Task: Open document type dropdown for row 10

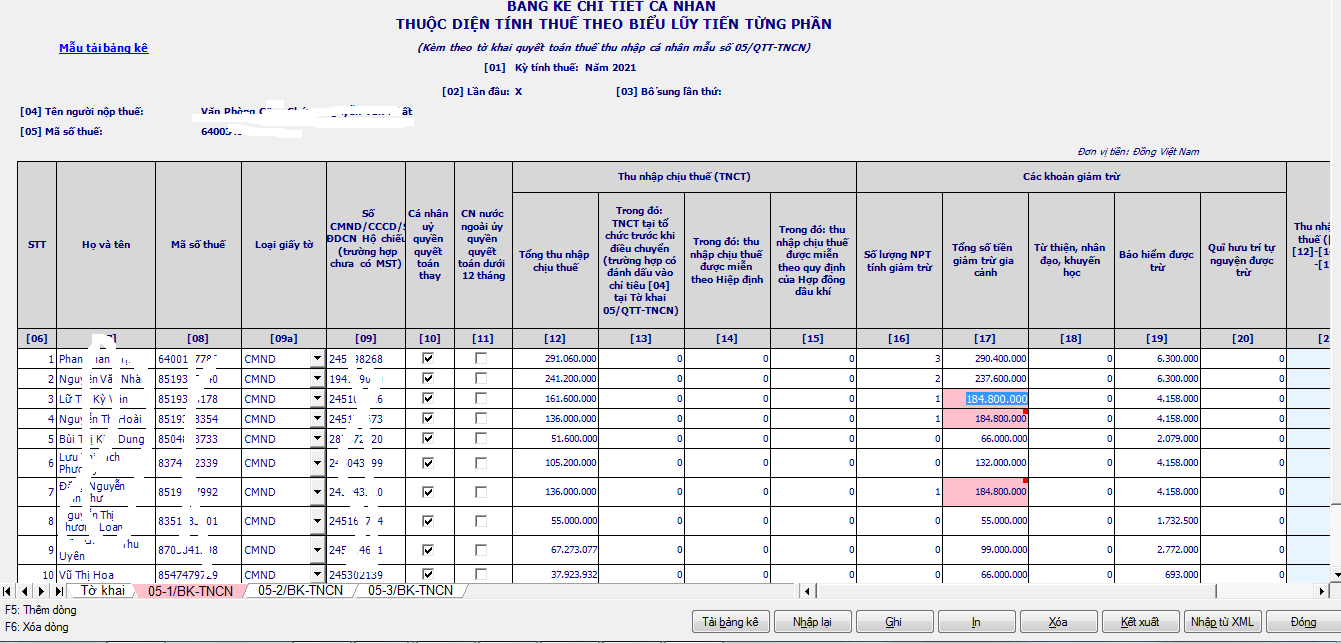Action: click(317, 575)
